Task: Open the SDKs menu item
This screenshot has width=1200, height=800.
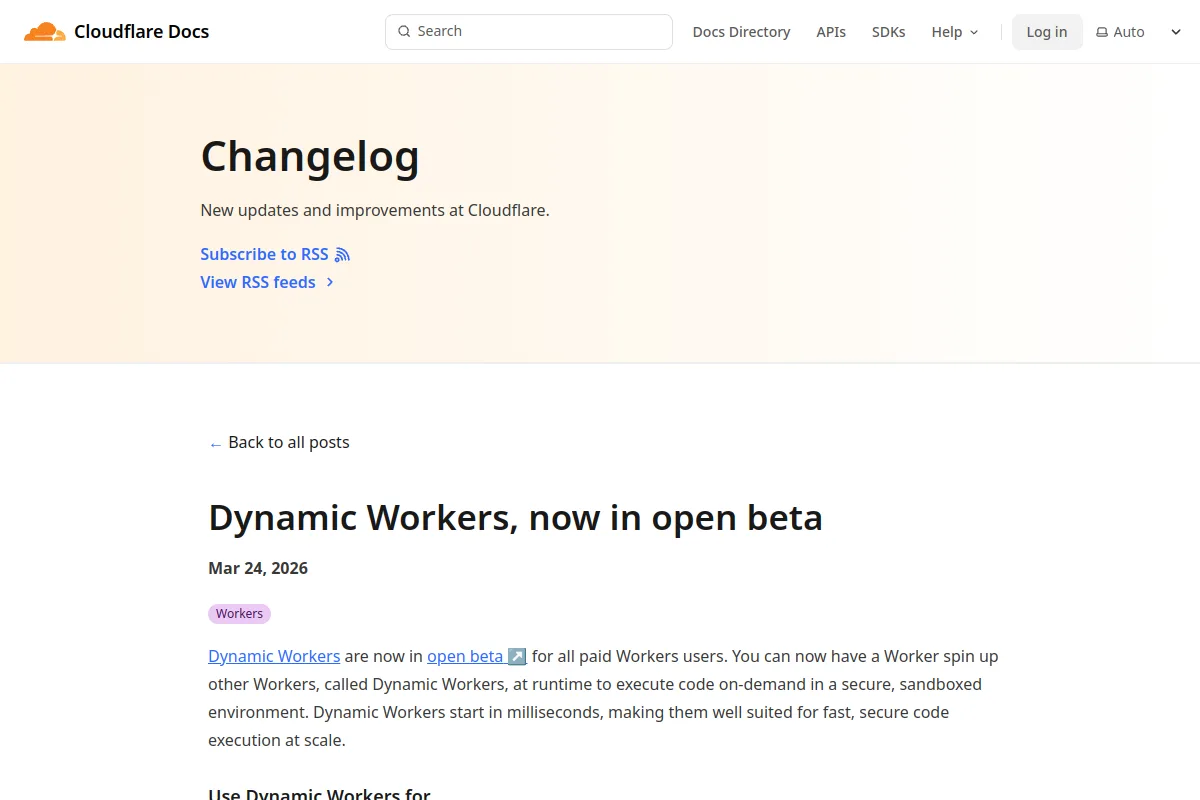Action: click(888, 32)
